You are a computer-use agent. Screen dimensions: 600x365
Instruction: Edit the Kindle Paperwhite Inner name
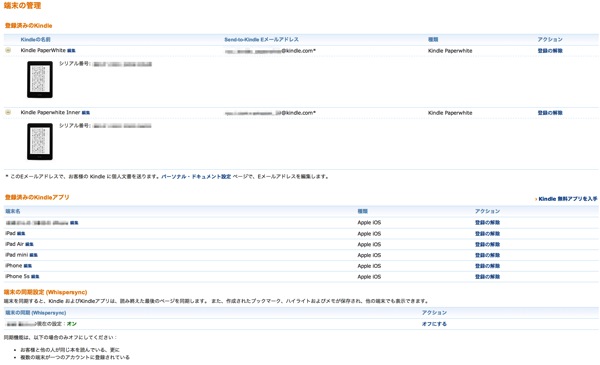(x=86, y=113)
